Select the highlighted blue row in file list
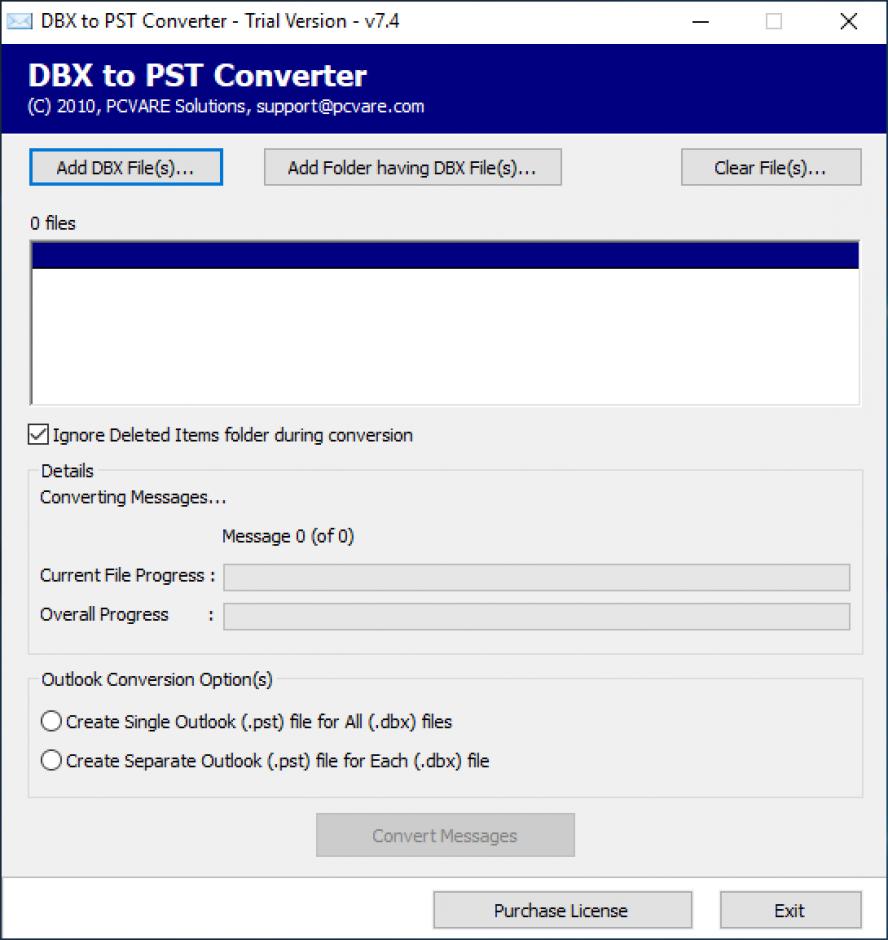Image resolution: width=888 pixels, height=940 pixels. click(x=445, y=255)
